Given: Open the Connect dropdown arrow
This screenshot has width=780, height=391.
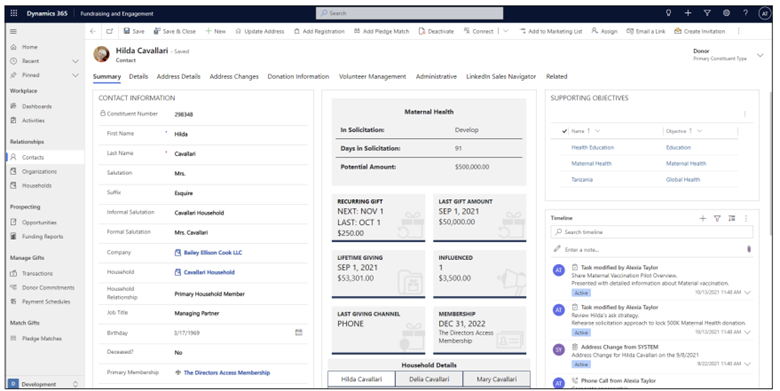Looking at the screenshot, I should (506, 31).
